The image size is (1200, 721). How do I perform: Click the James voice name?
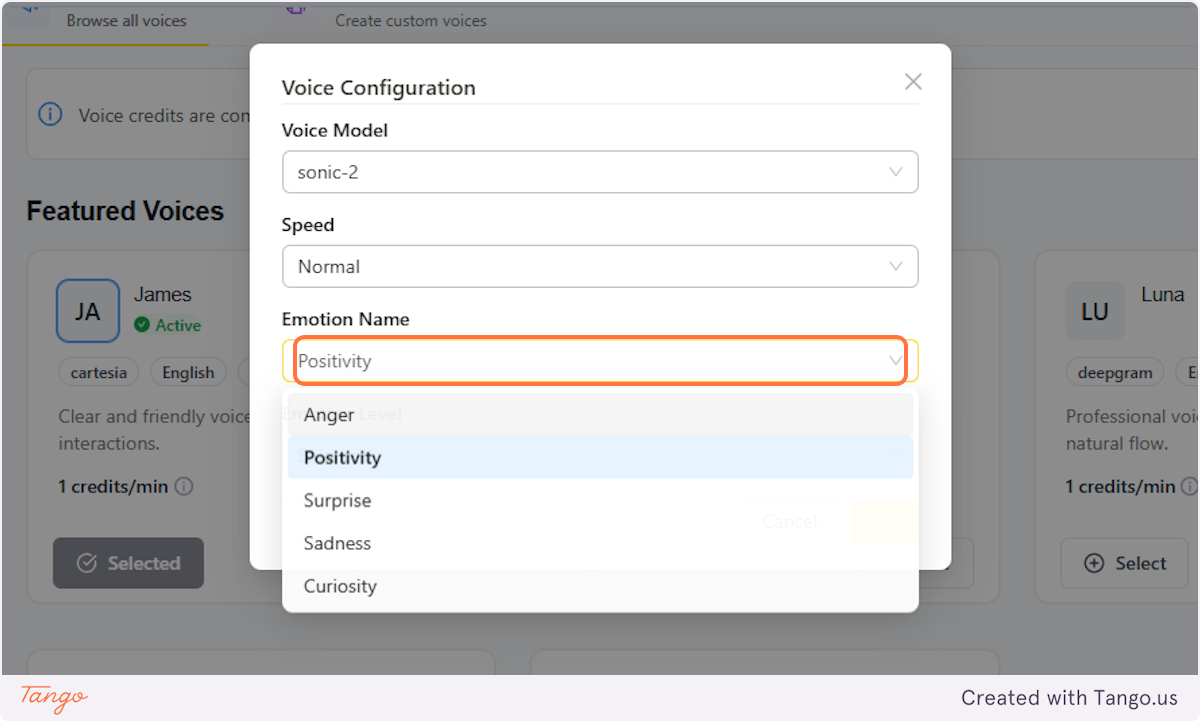coord(163,294)
